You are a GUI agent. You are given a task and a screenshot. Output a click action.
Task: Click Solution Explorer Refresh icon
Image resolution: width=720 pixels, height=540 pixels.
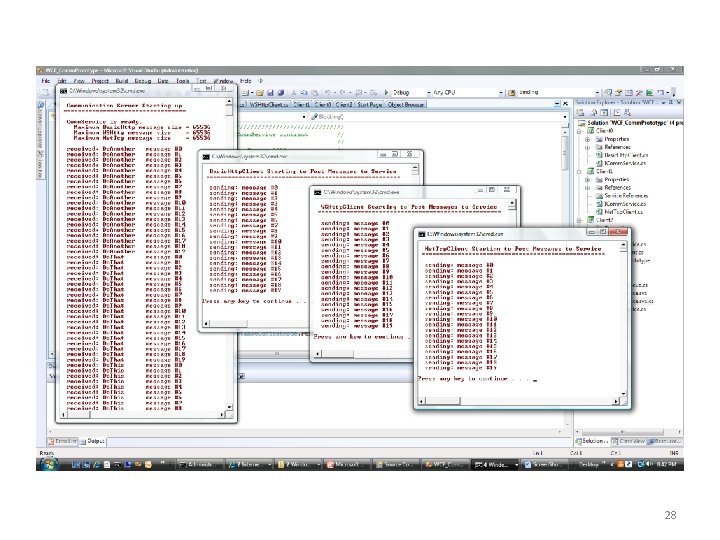(605, 112)
